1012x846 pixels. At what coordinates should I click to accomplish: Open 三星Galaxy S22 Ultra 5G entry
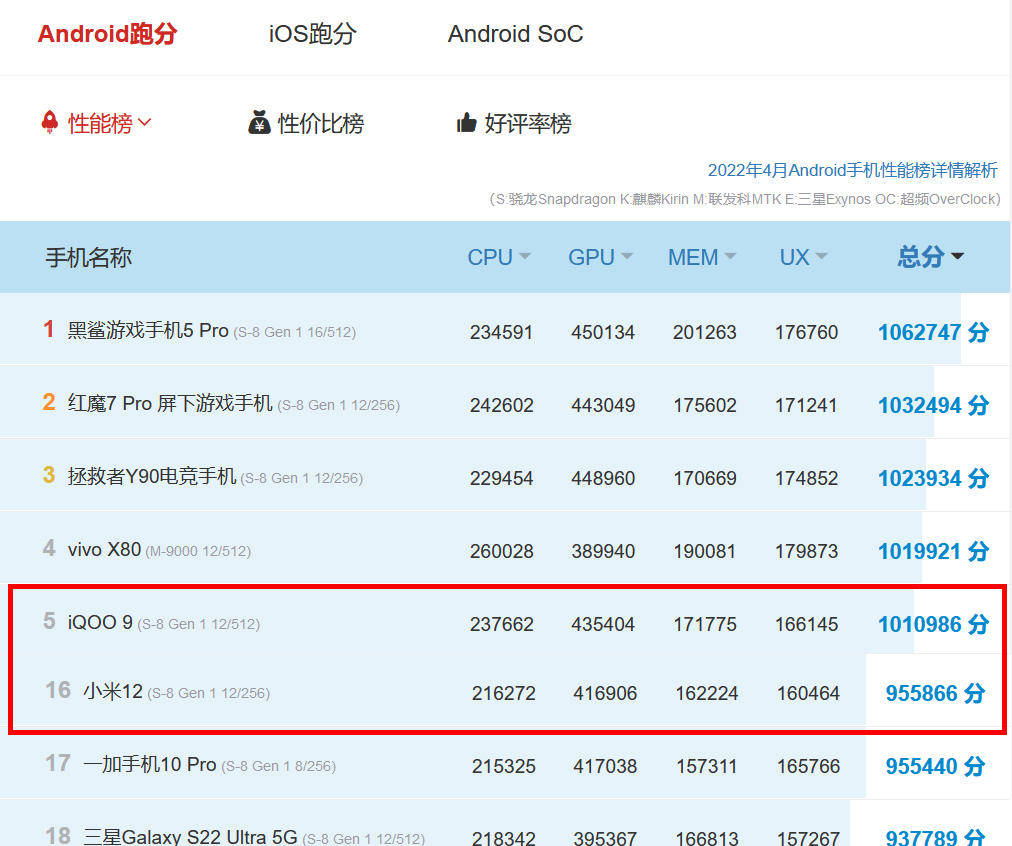pyautogui.click(x=190, y=837)
